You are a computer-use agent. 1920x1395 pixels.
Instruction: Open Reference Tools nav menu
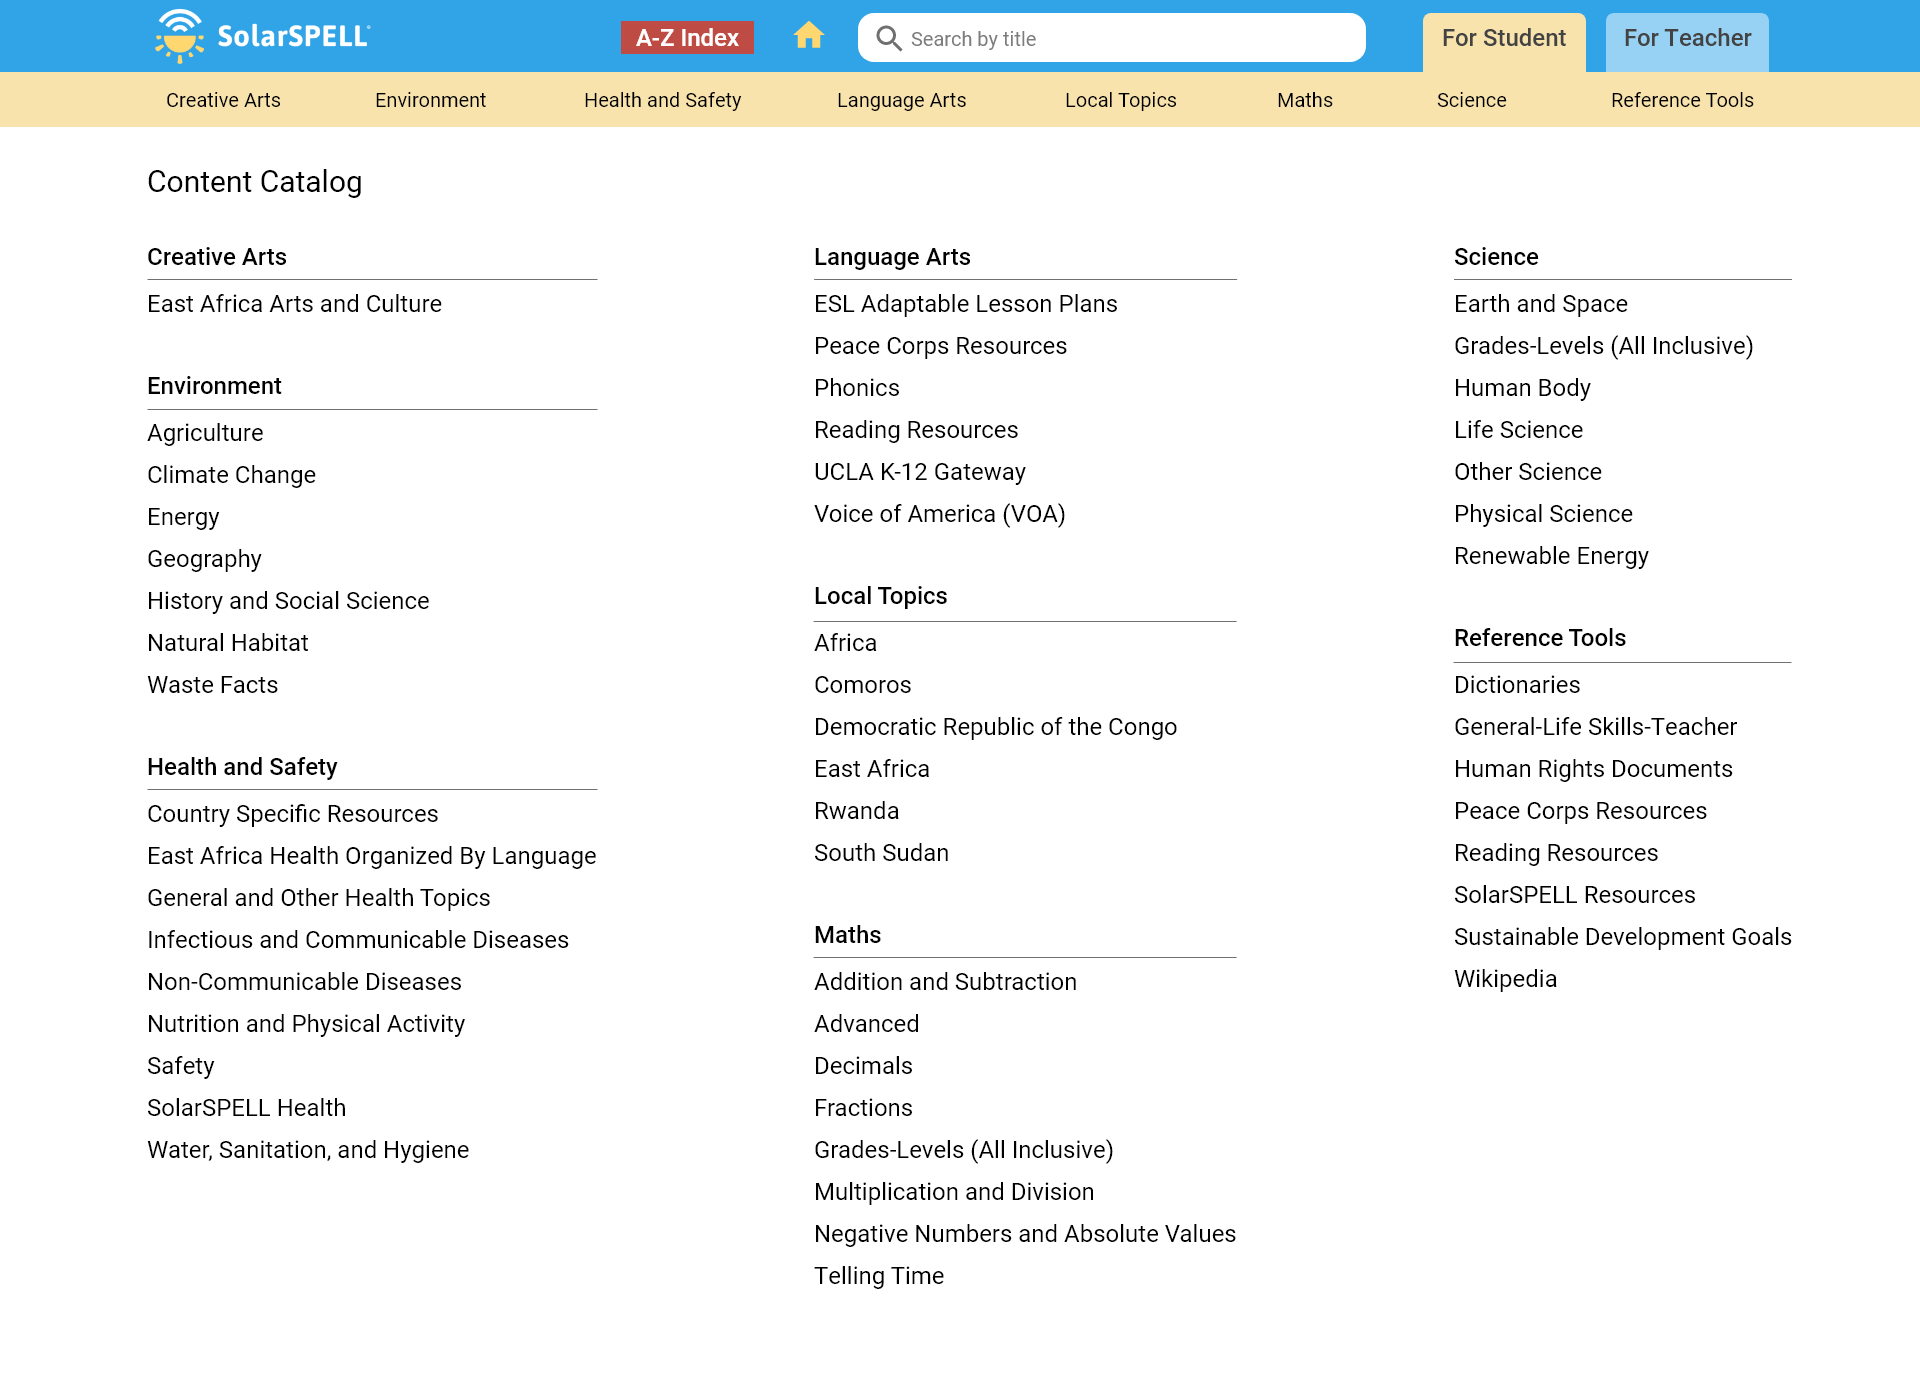click(1682, 100)
